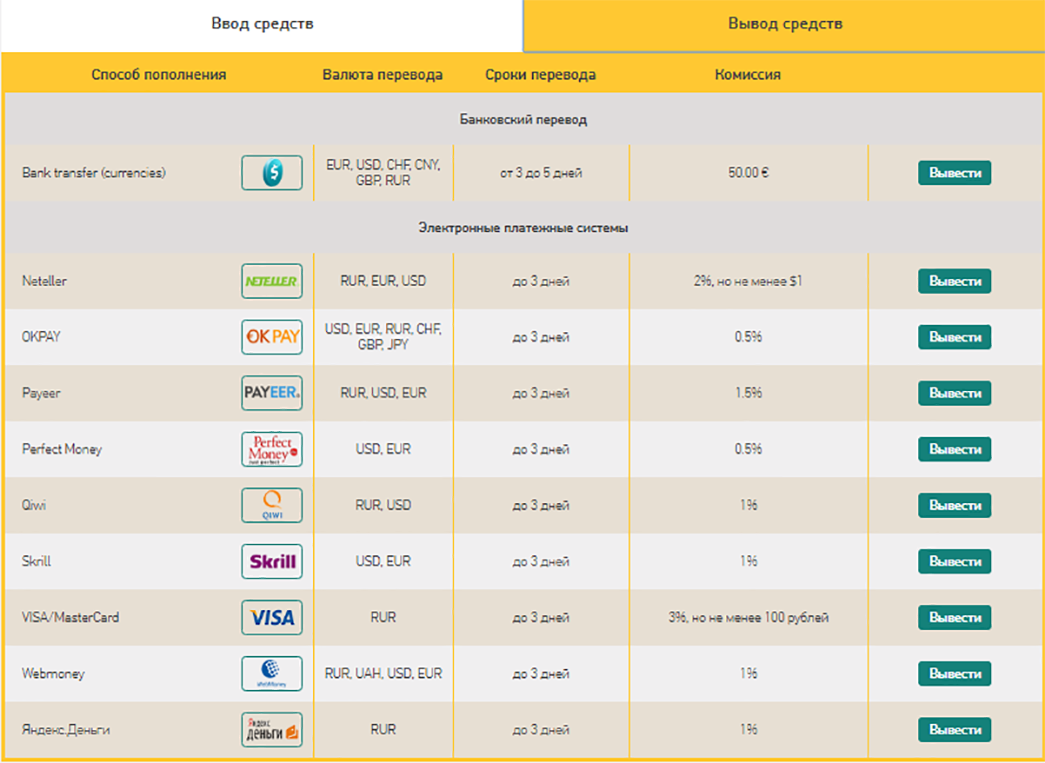Screen dimensions: 1045x763
Task: Click the Комиссия column header
Action: 748,75
